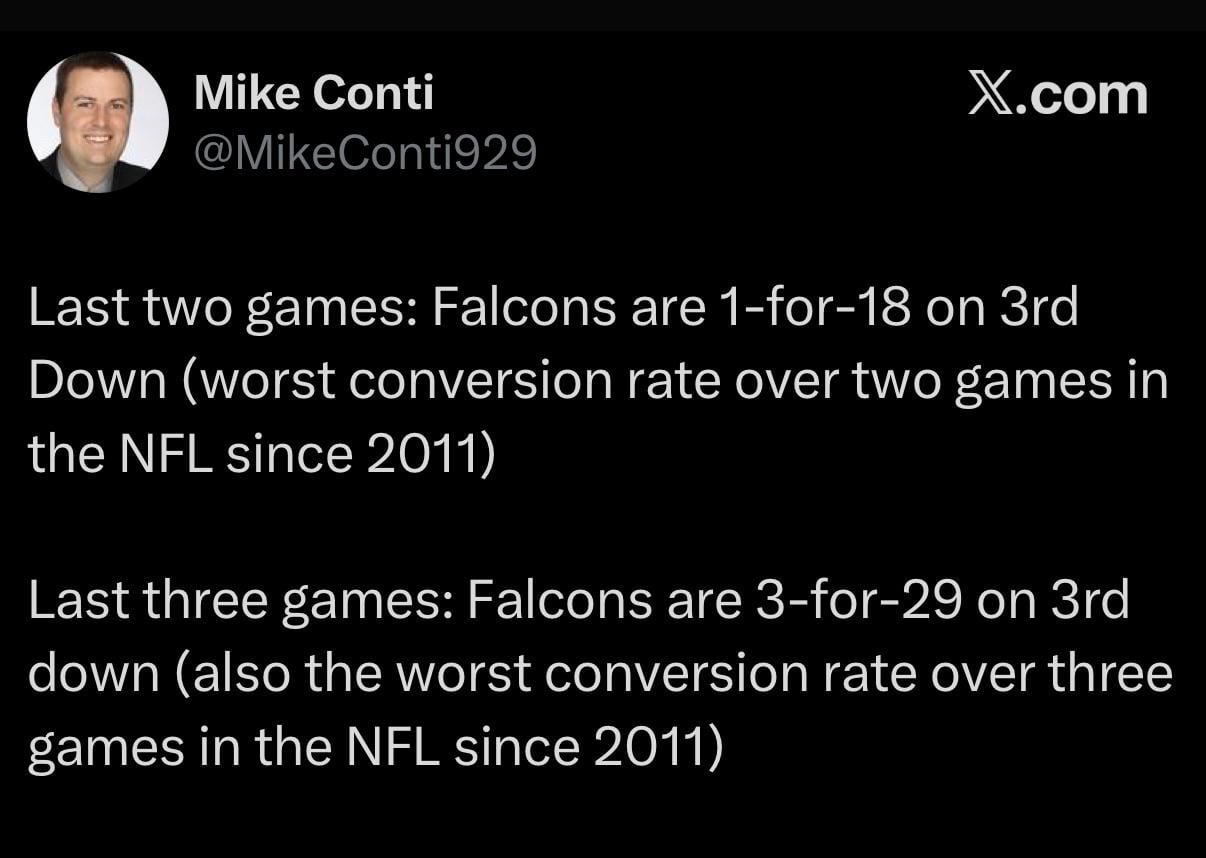Click "3rd" at the end of the first line

click(1039, 309)
